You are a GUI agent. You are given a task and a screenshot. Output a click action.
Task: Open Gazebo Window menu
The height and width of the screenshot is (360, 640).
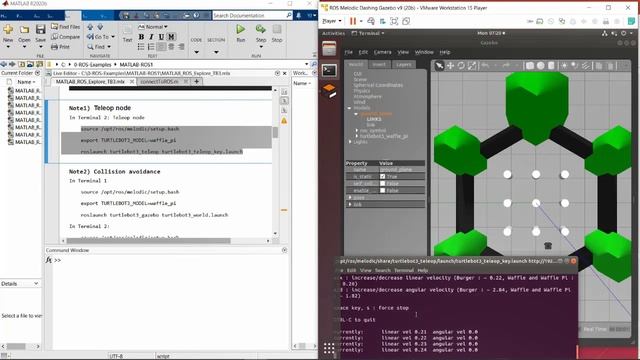coord(424,52)
